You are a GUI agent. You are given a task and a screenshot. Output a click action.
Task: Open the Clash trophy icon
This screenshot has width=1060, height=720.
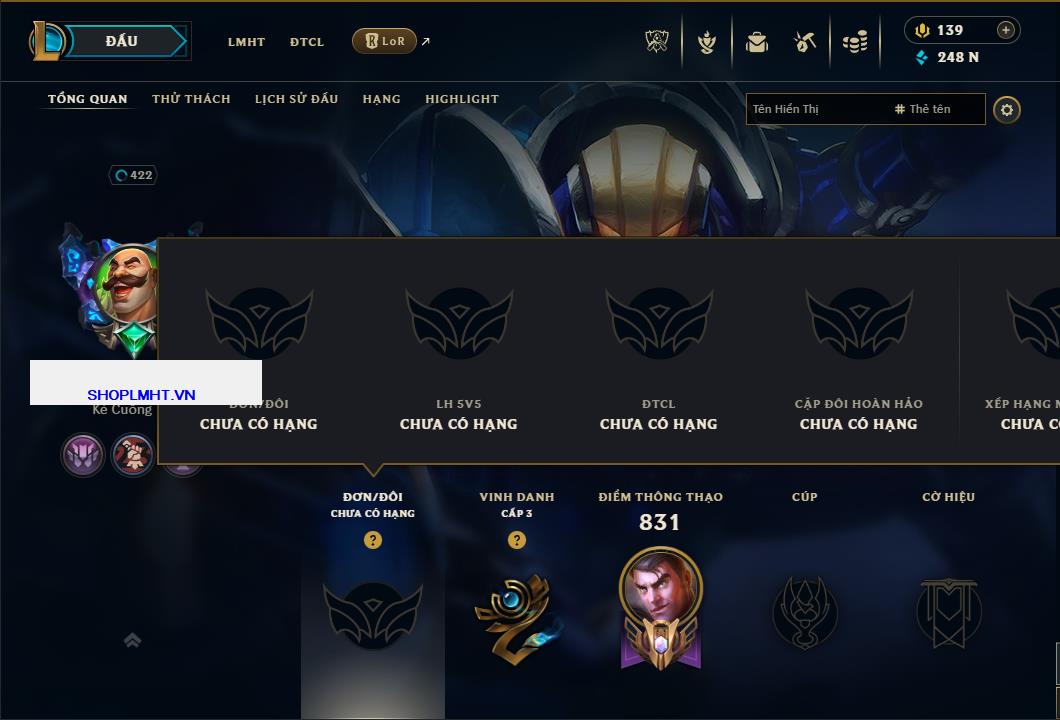click(656, 42)
